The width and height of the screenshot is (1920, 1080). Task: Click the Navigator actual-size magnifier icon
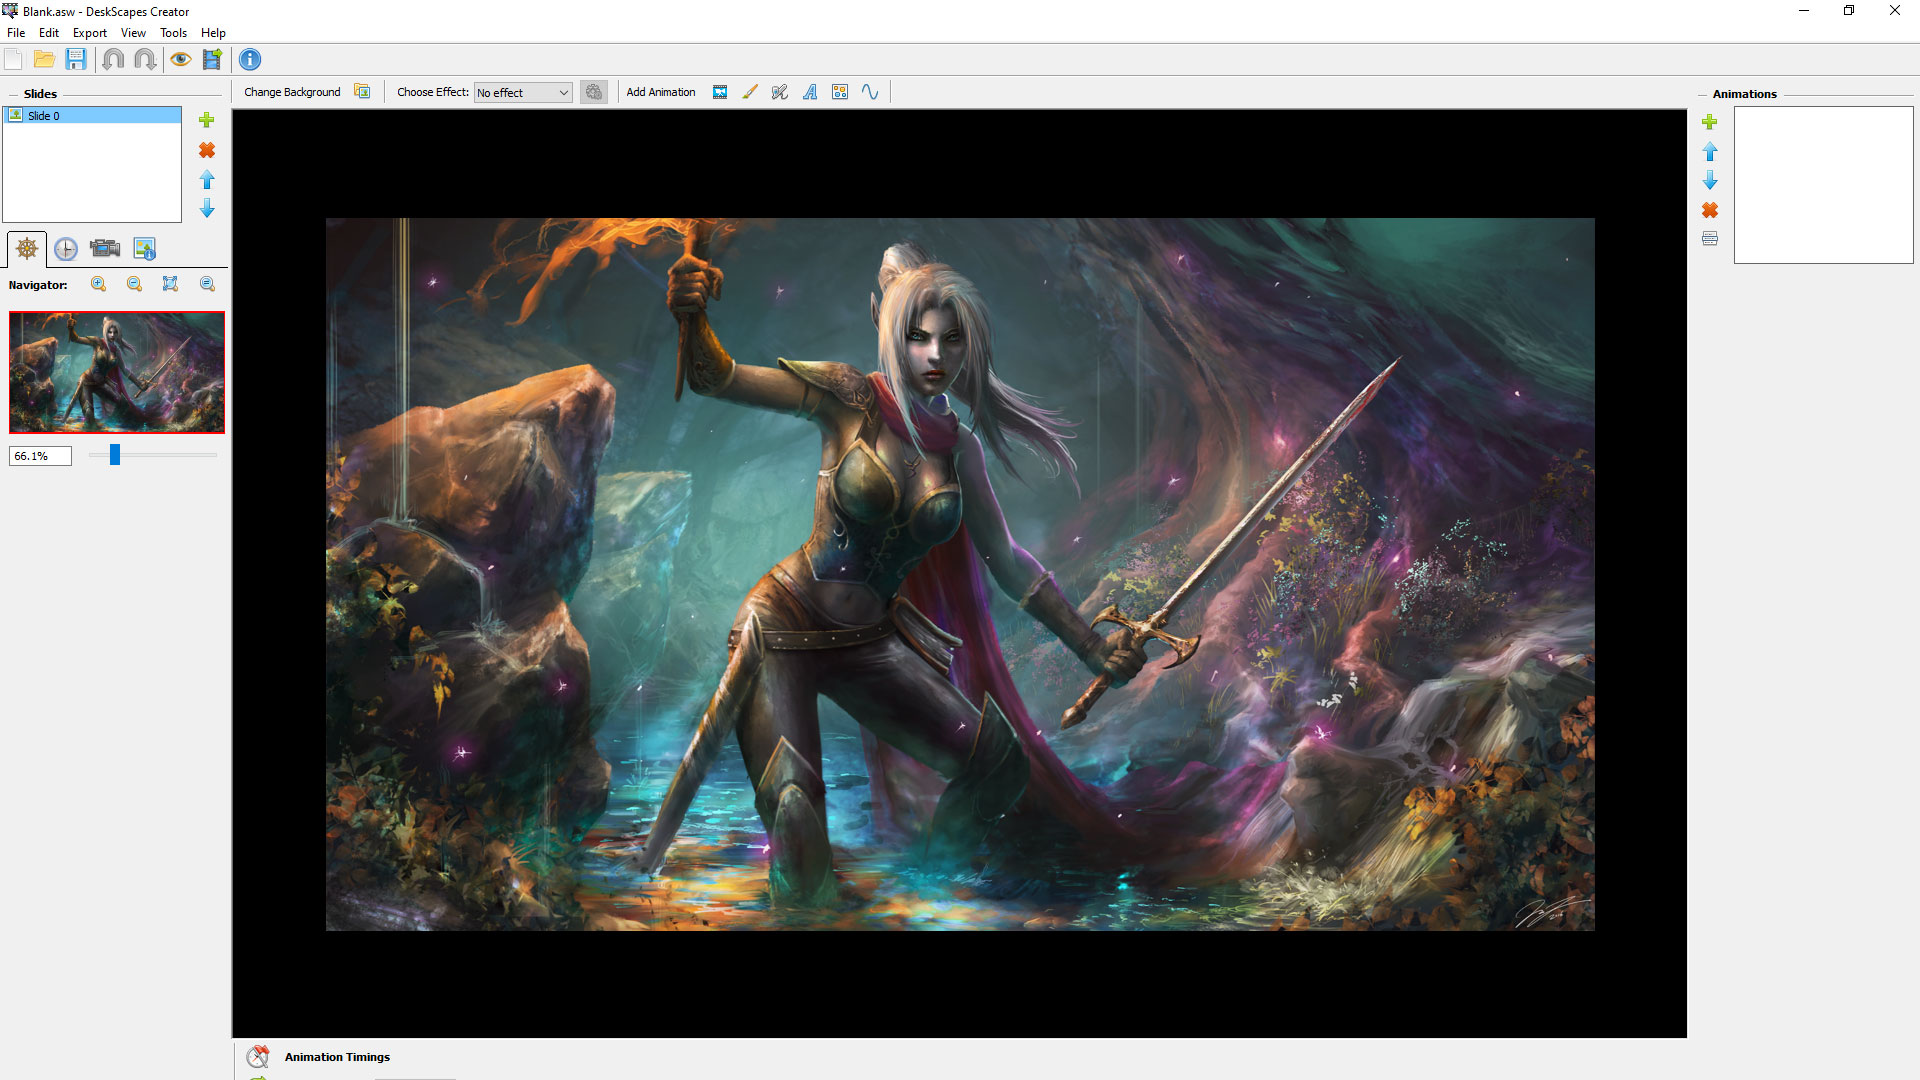click(207, 284)
